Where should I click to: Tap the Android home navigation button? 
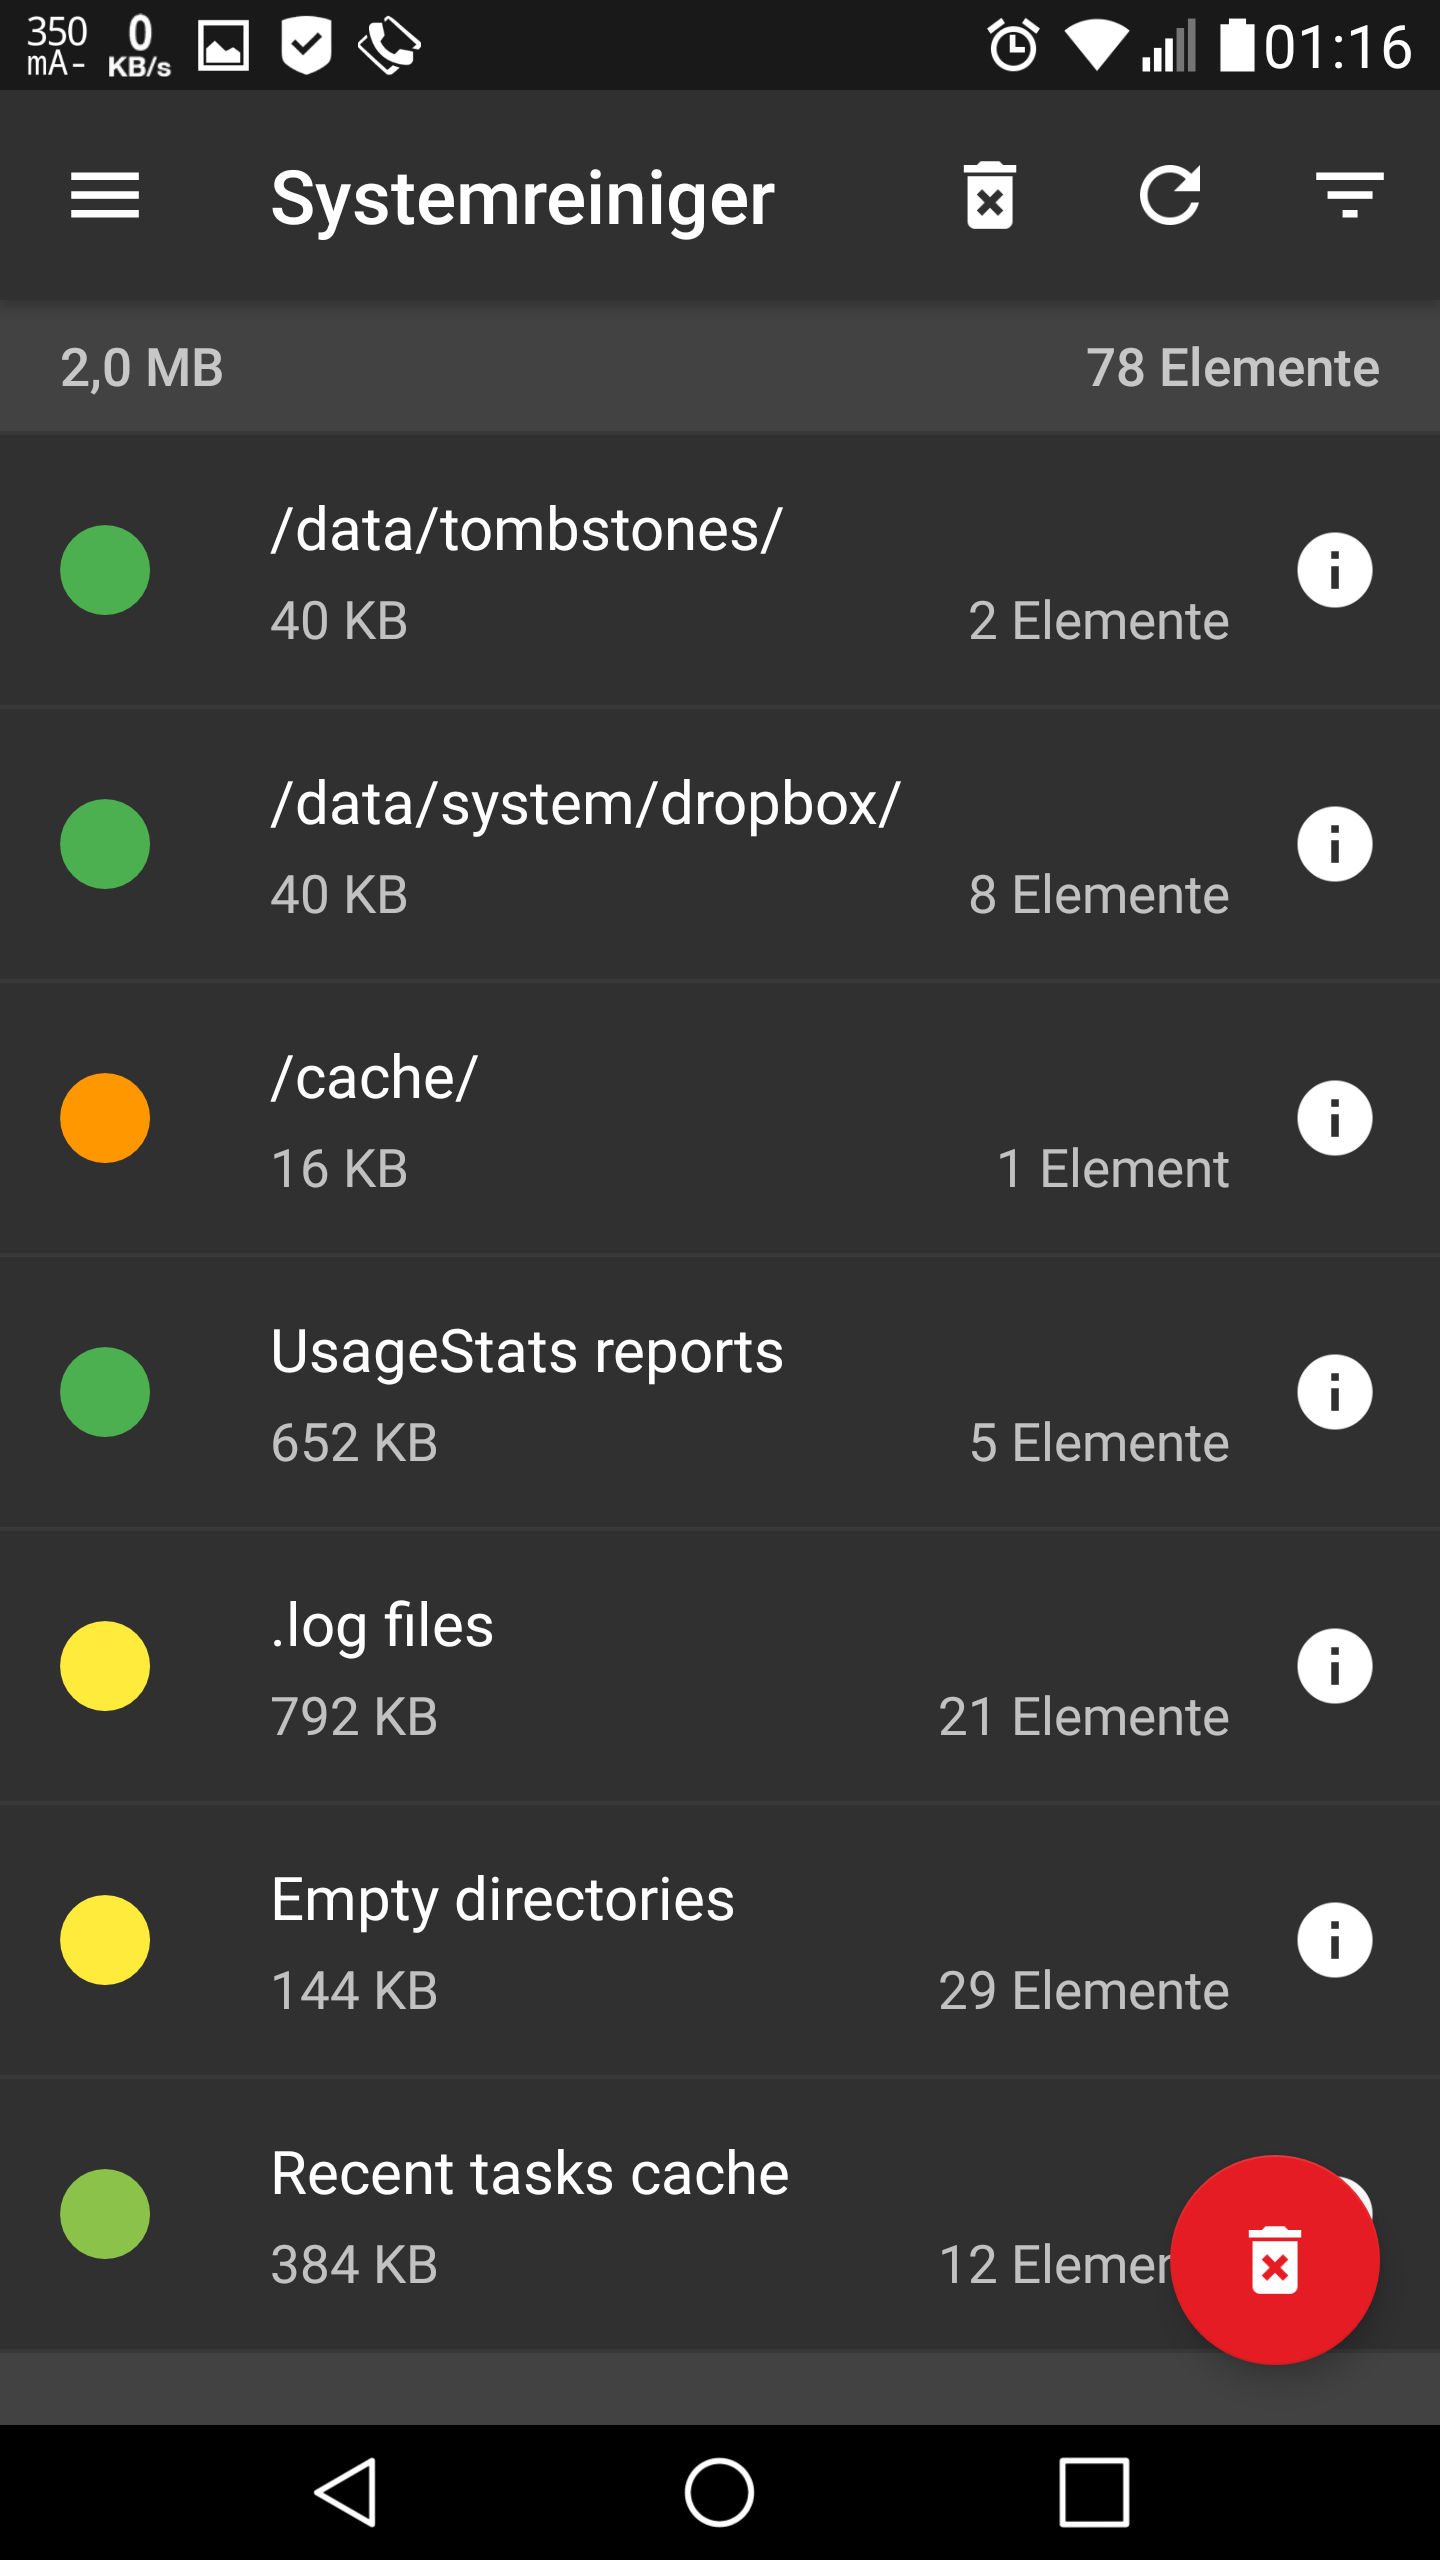coord(719,2492)
